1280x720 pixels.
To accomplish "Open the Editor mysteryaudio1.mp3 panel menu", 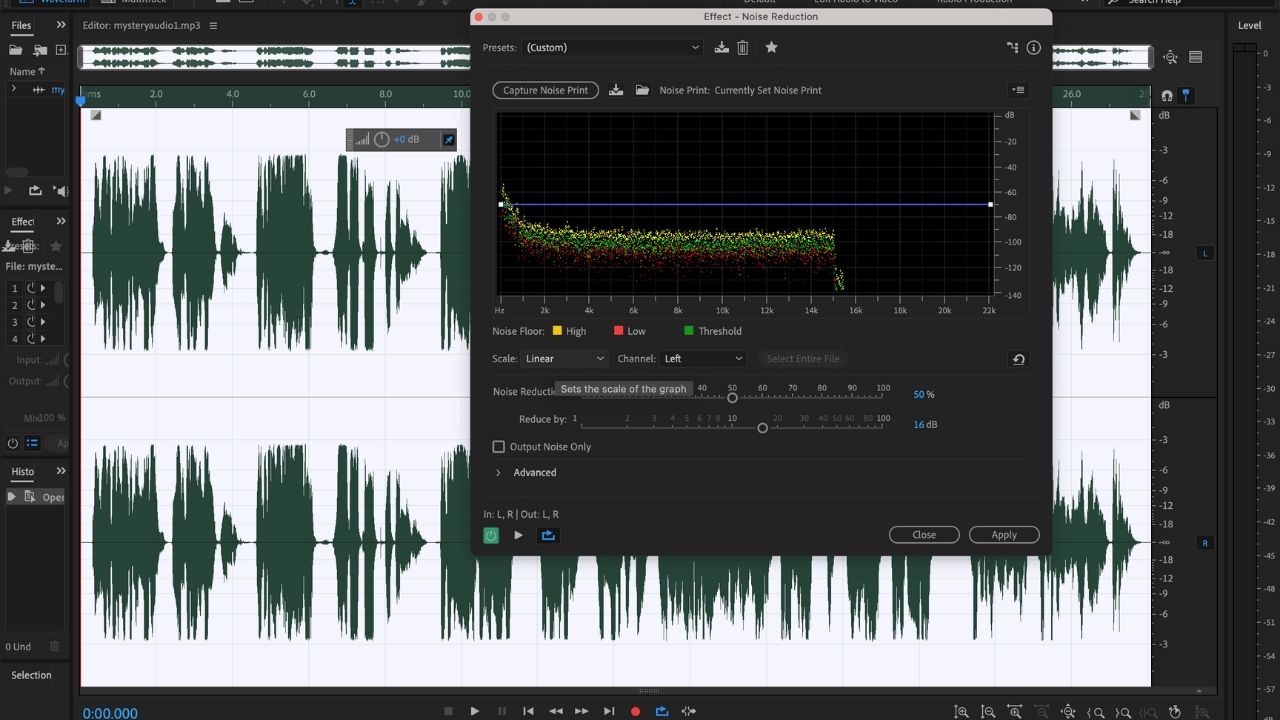I will pyautogui.click(x=213, y=25).
